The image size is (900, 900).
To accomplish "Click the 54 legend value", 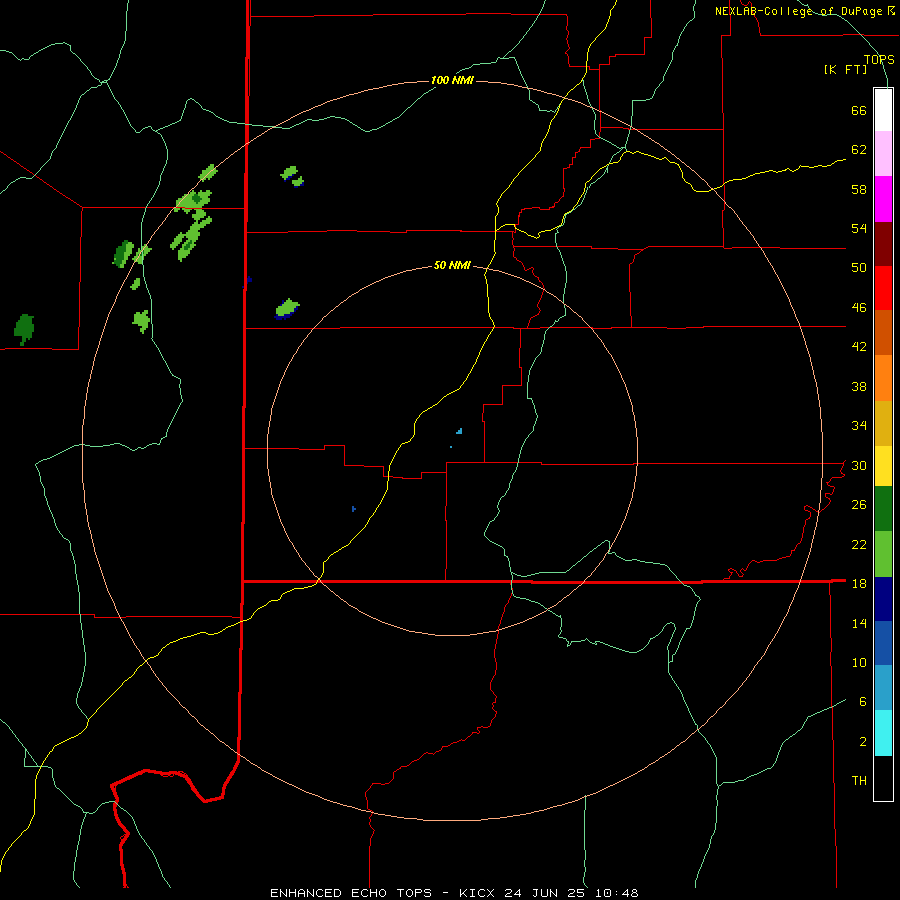I will coord(859,228).
